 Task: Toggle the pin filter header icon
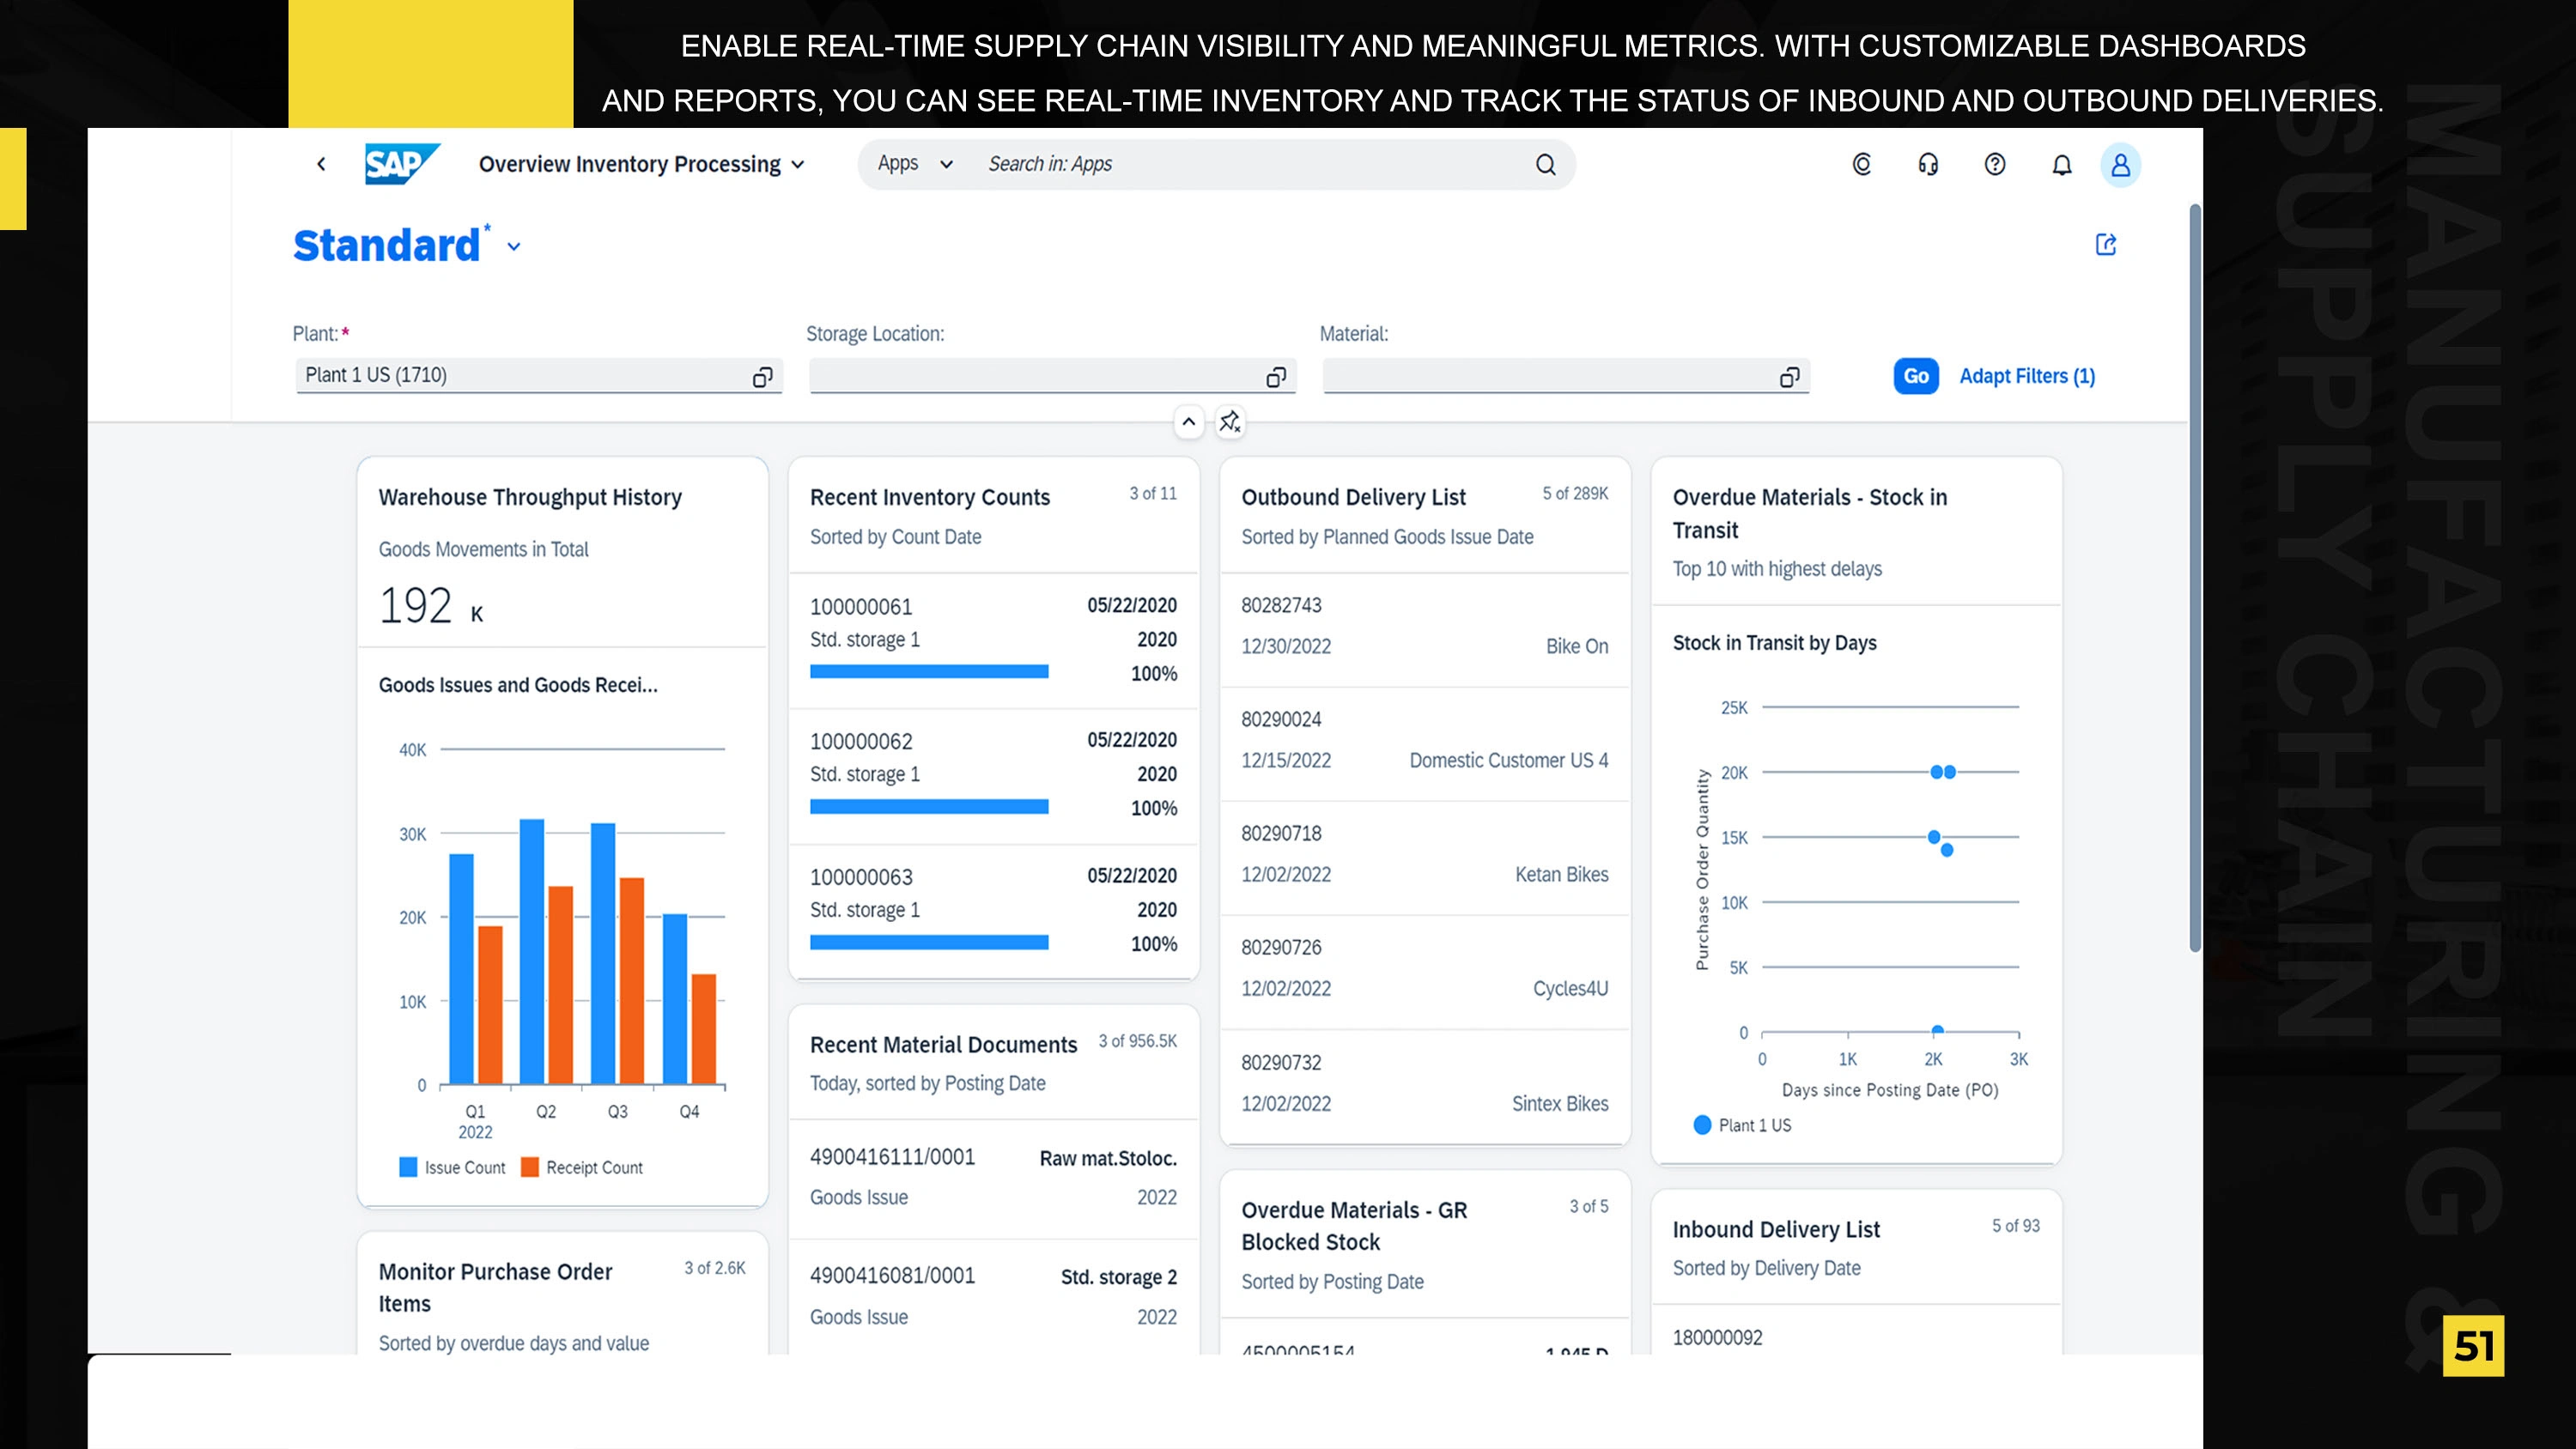point(1230,421)
